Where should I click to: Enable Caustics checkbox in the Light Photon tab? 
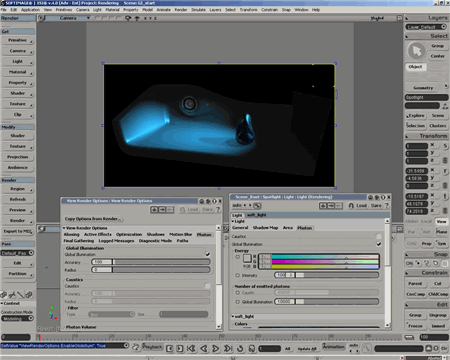pyautogui.click(x=378, y=236)
